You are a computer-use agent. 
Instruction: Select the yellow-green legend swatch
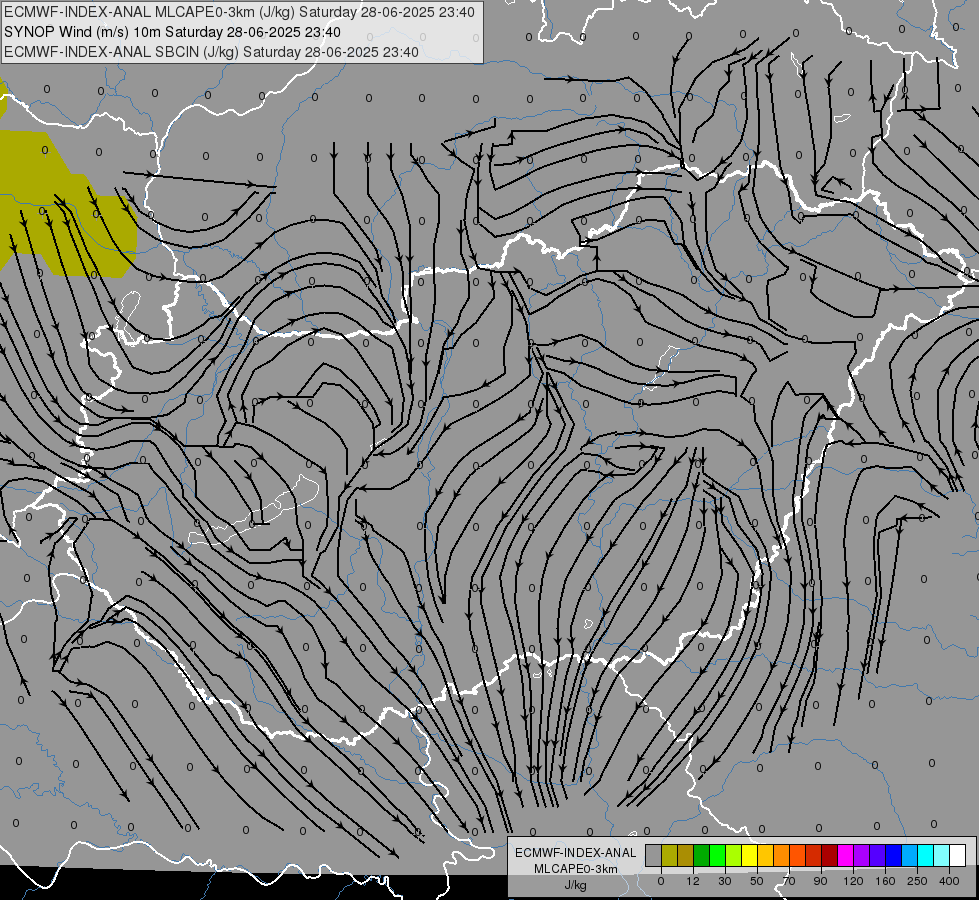coord(734,855)
